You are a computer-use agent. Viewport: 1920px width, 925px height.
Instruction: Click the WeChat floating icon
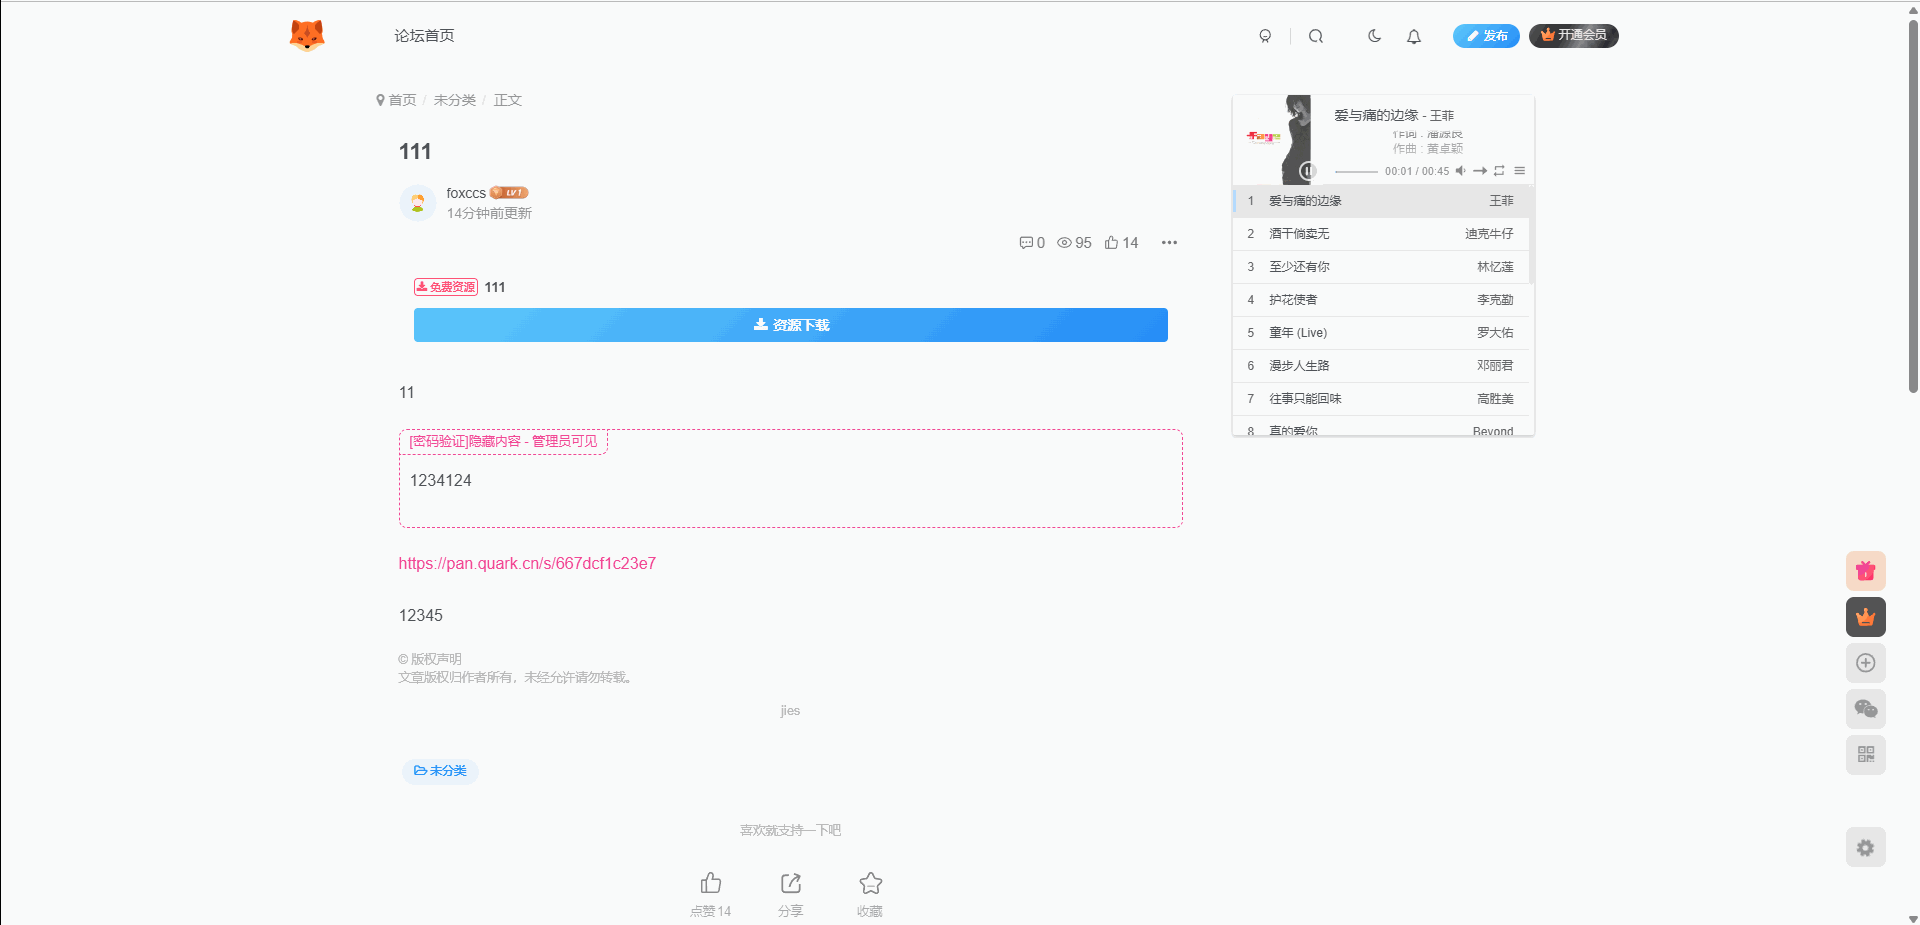pyautogui.click(x=1866, y=709)
